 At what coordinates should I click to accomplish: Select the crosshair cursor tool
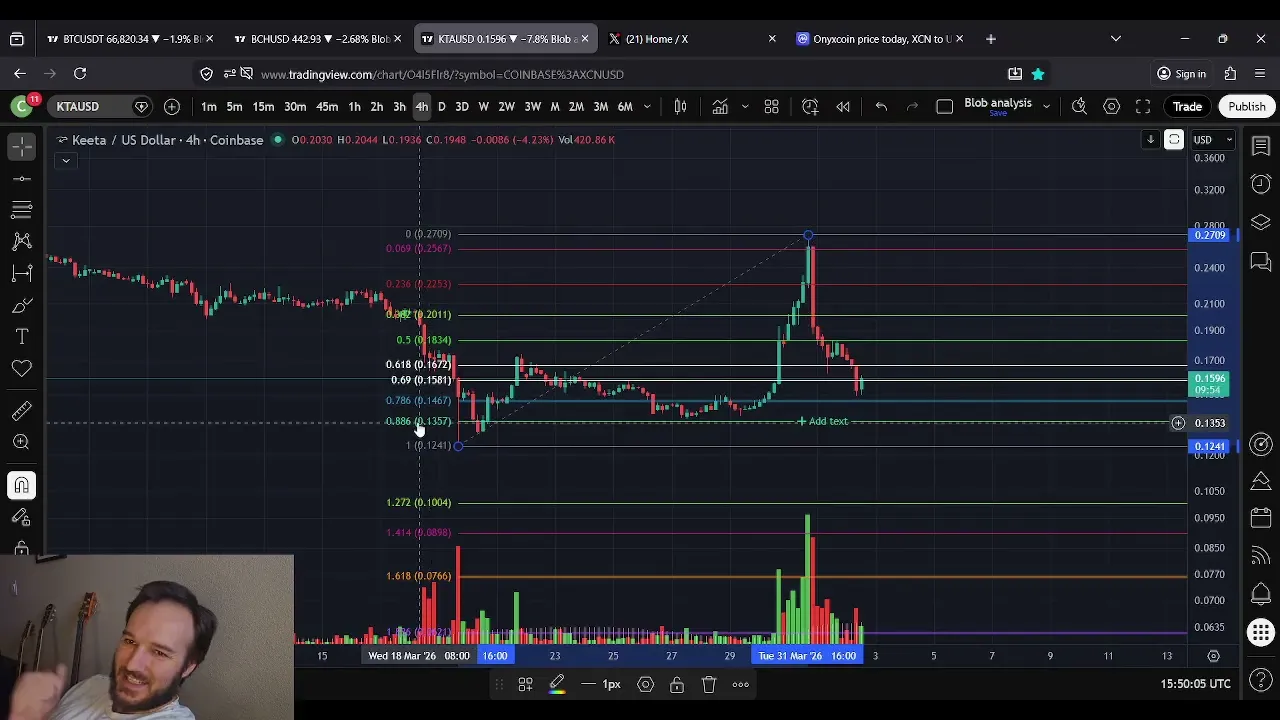pos(21,147)
